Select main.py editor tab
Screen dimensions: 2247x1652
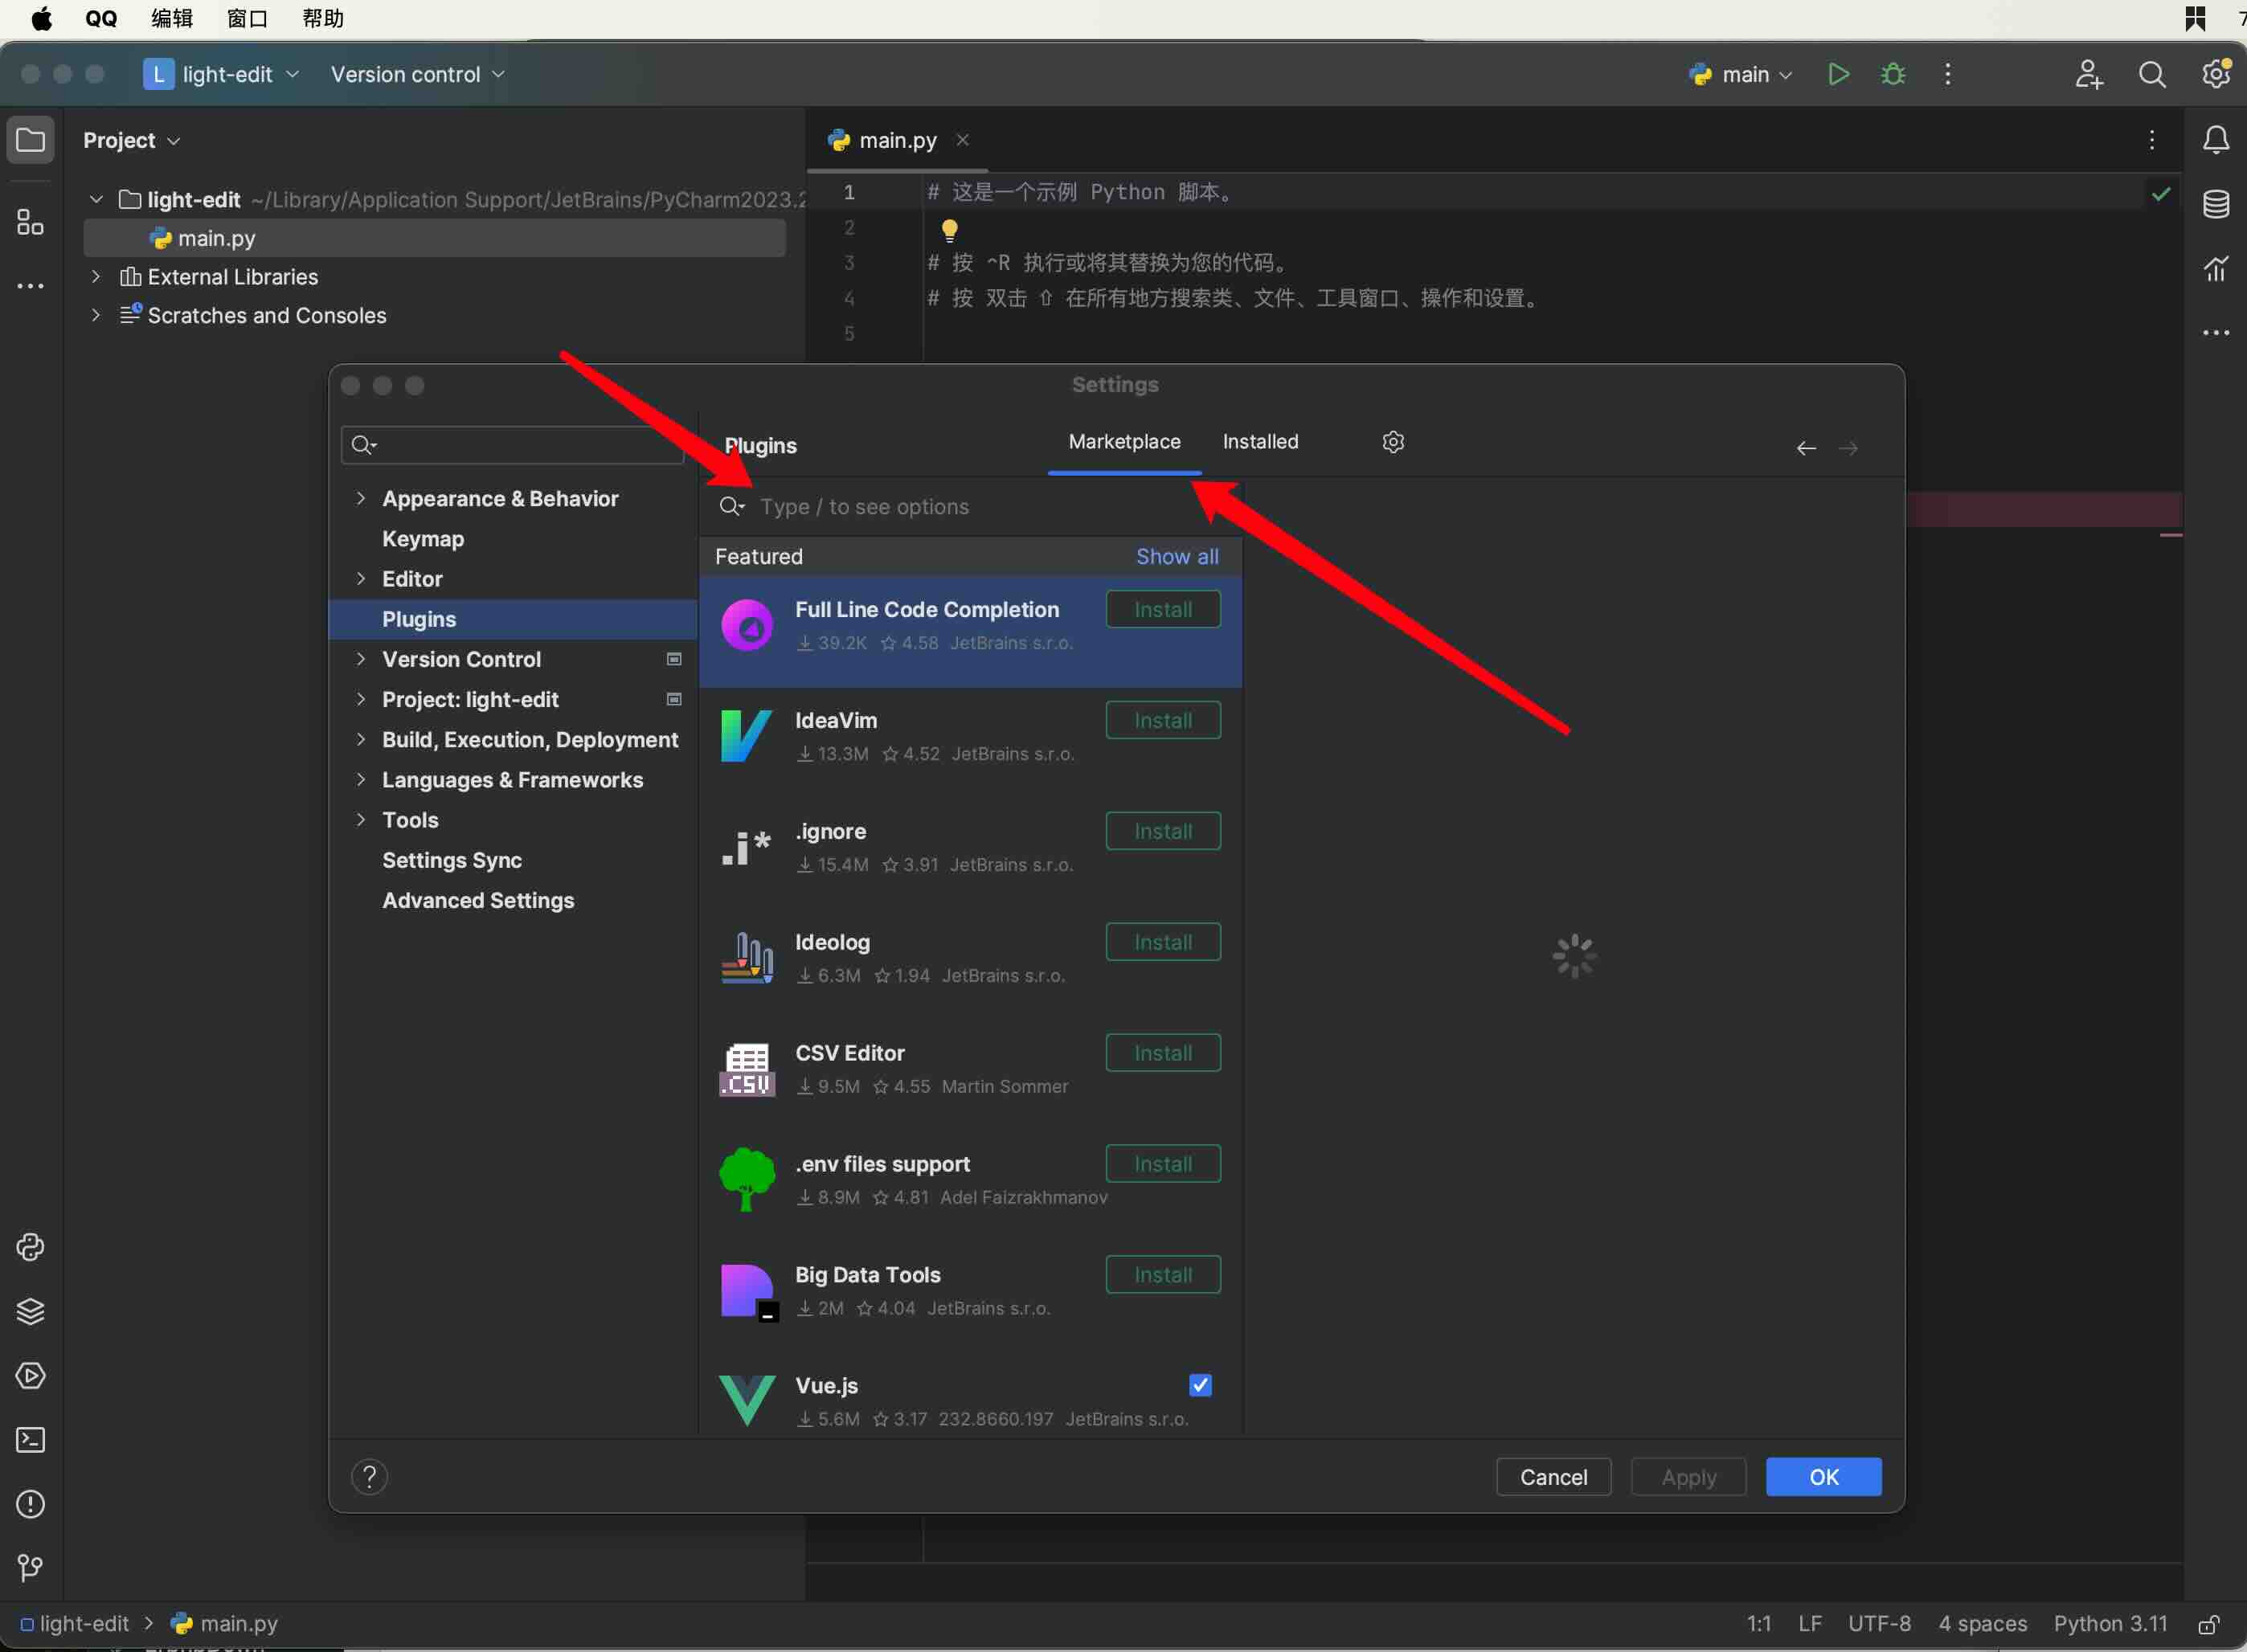tap(897, 140)
